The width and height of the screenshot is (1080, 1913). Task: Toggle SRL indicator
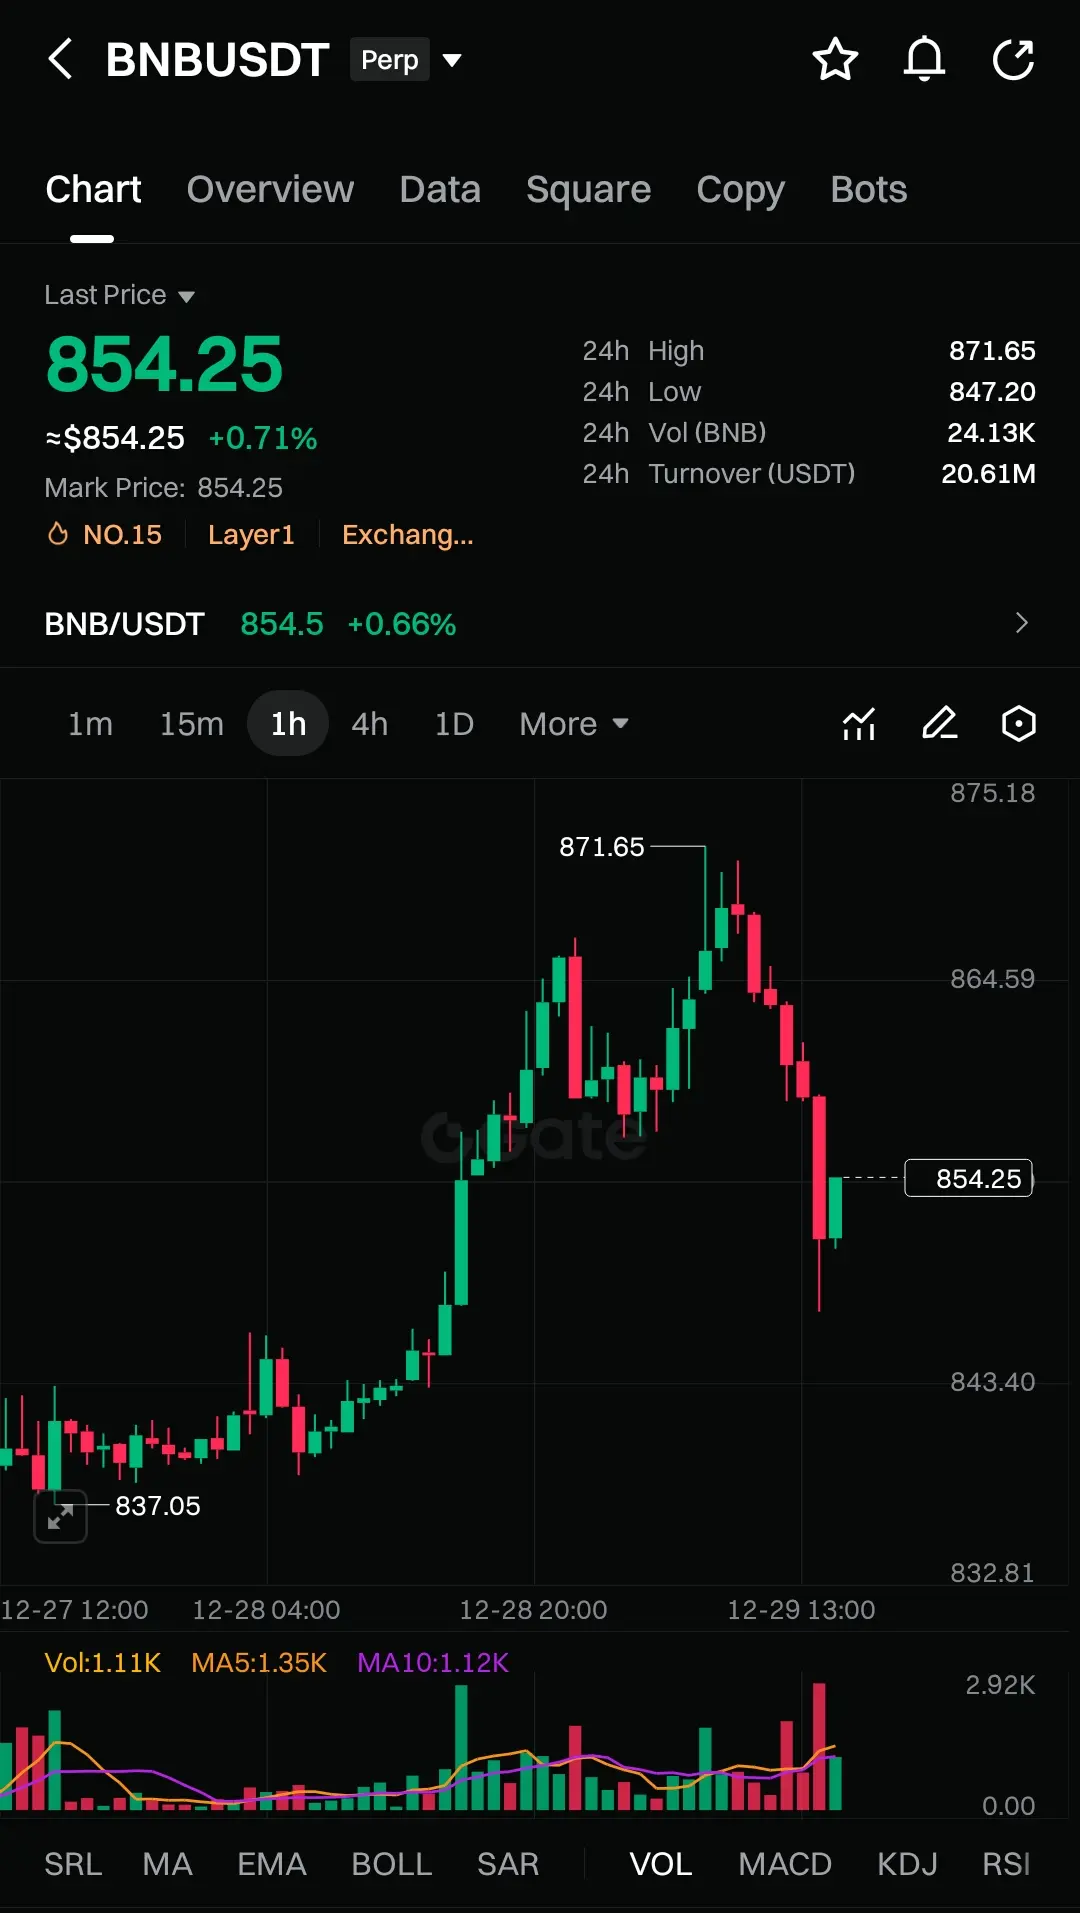point(73,1864)
